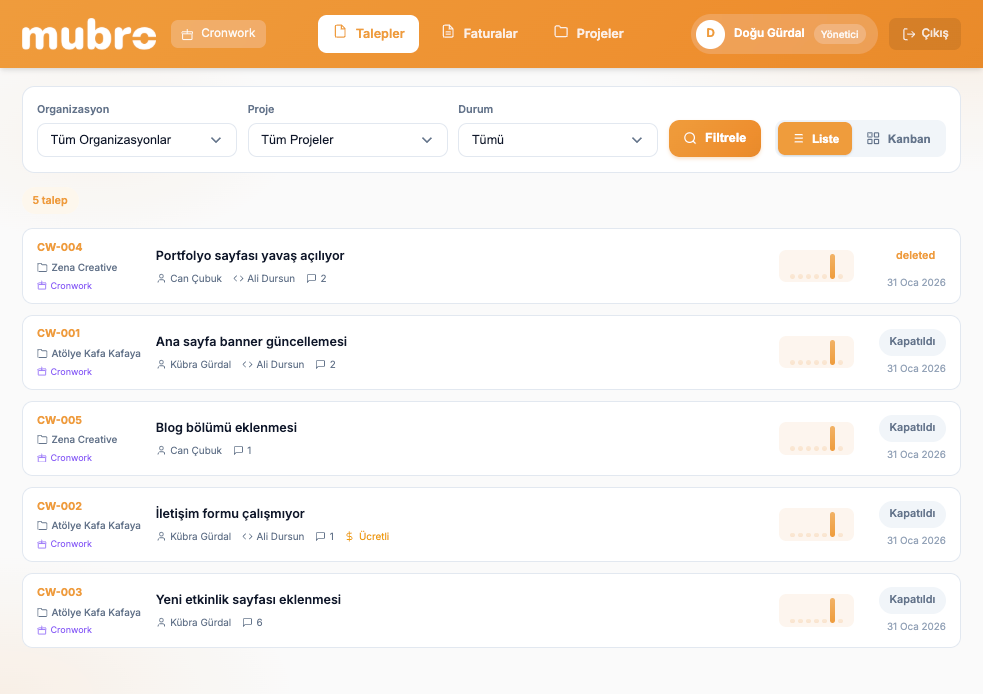The image size is (983, 694).
Task: Click the Ücretli dollar icon on CW-002
Action: (x=349, y=537)
